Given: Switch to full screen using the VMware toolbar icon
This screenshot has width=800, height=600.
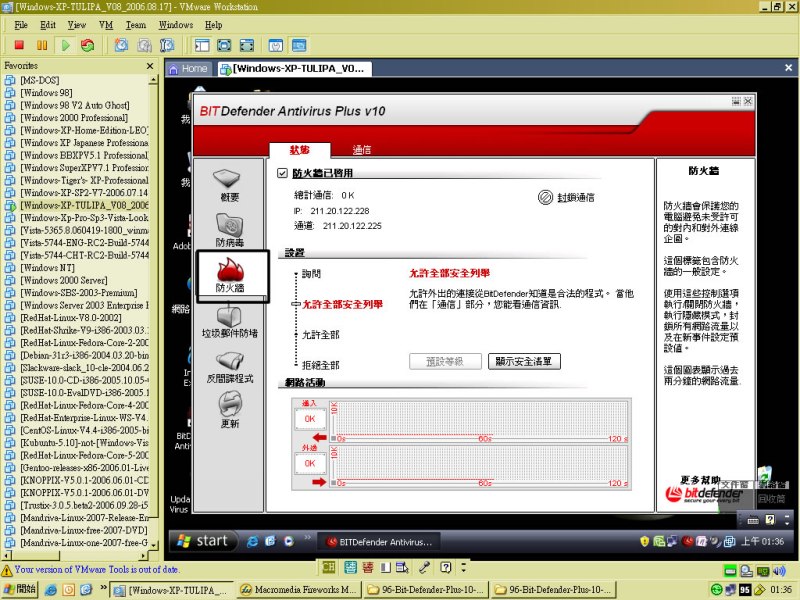Looking at the screenshot, I should point(246,45).
